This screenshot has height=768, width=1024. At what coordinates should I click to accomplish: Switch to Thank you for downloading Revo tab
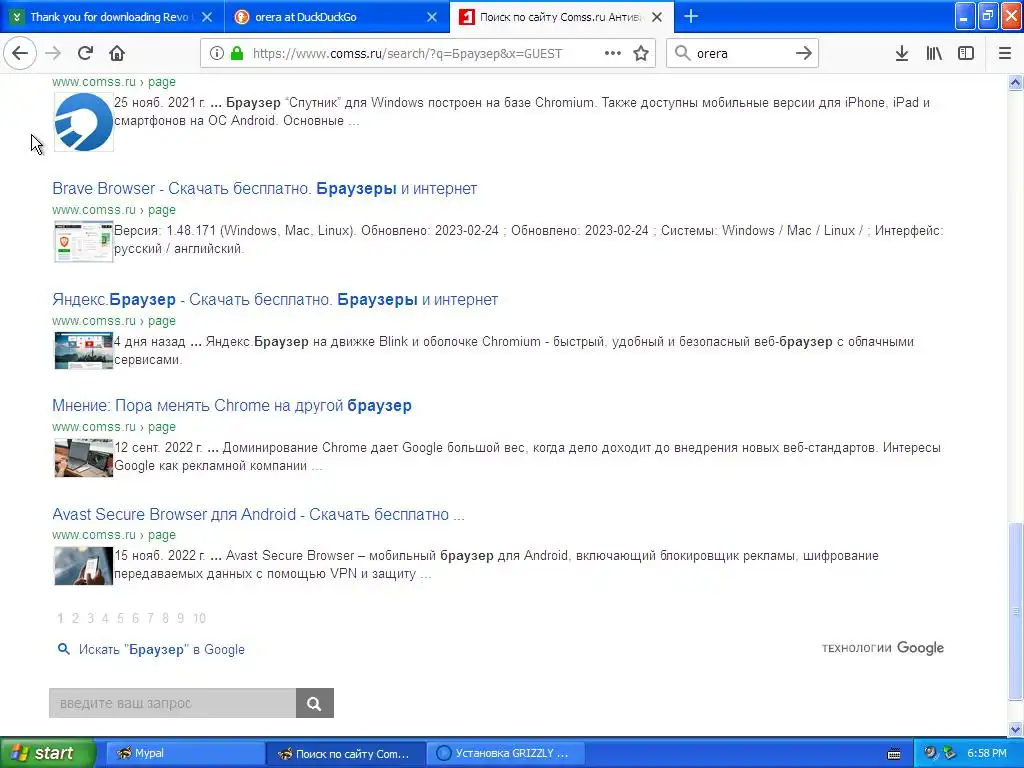(x=112, y=17)
